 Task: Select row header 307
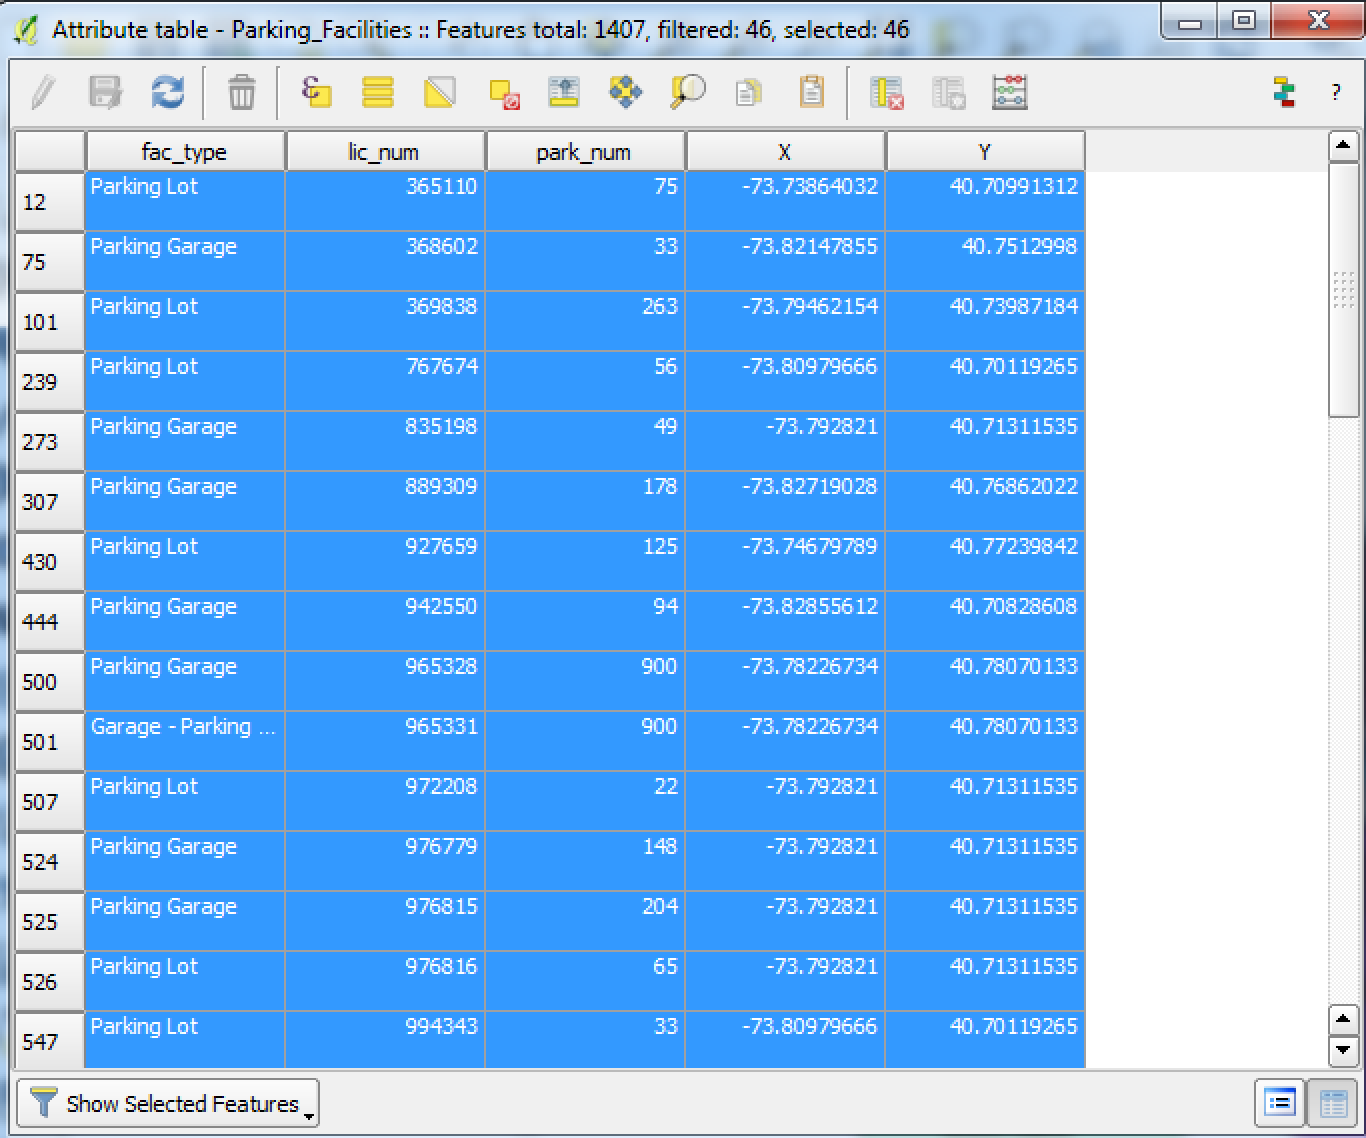[x=49, y=502]
